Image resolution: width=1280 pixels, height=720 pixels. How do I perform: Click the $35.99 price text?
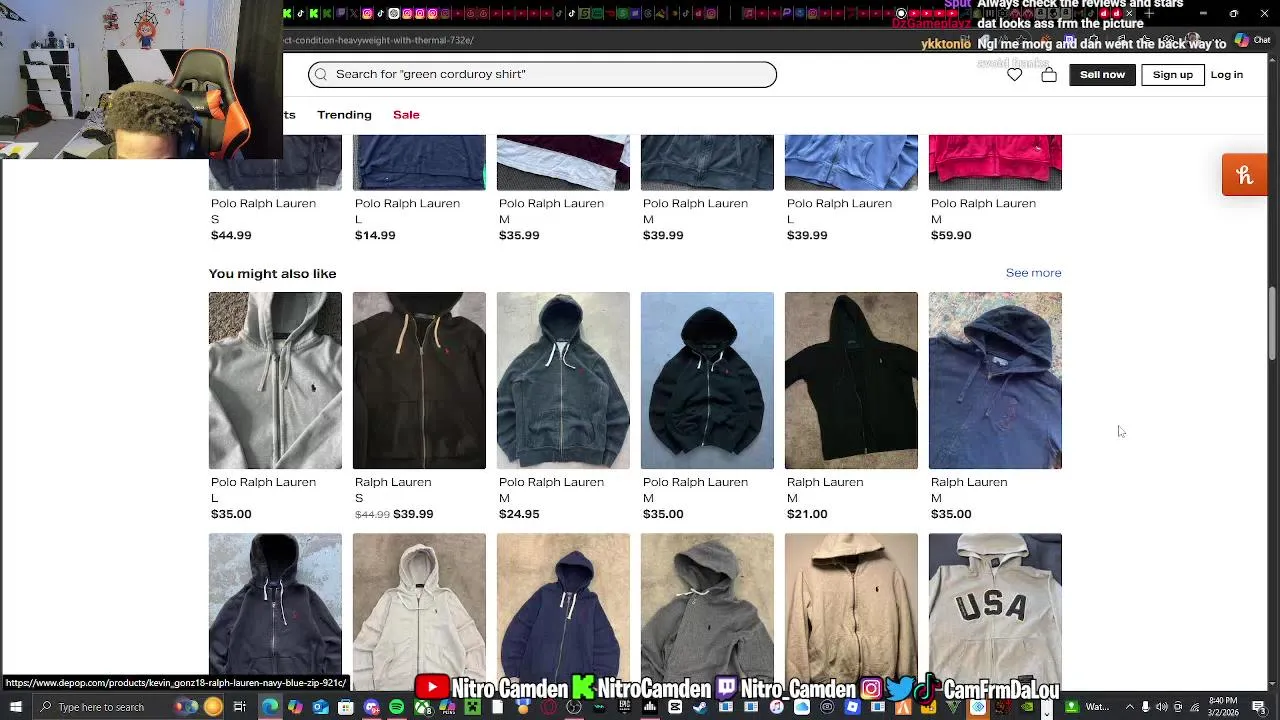[519, 235]
